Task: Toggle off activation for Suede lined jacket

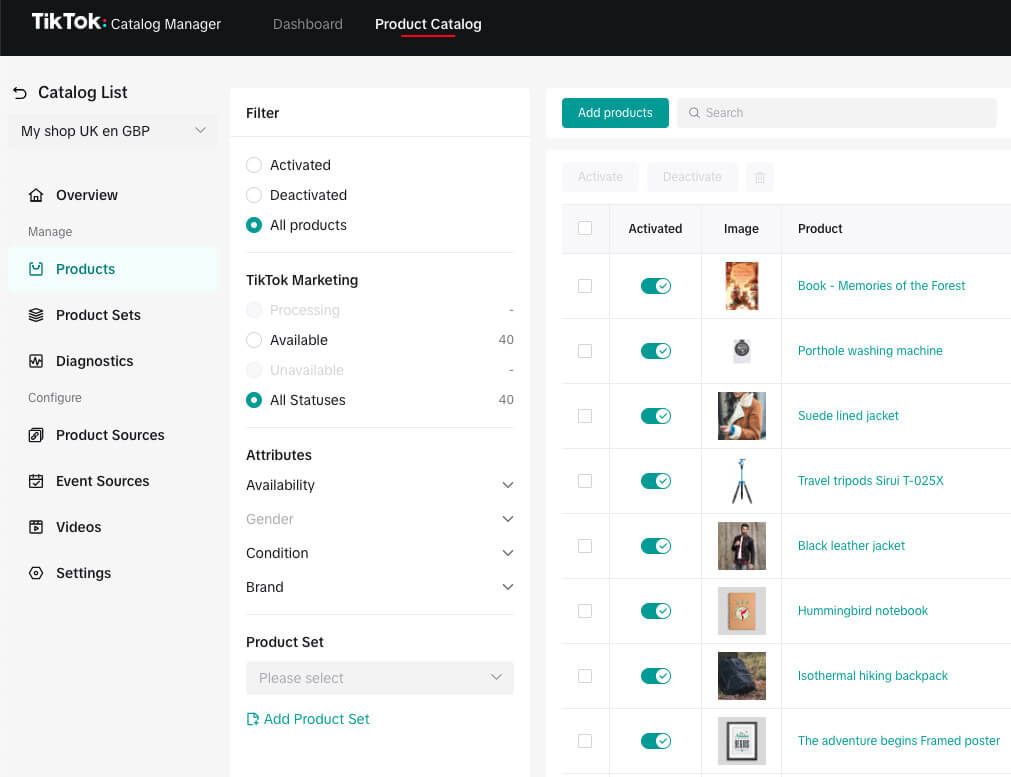Action: (x=656, y=416)
